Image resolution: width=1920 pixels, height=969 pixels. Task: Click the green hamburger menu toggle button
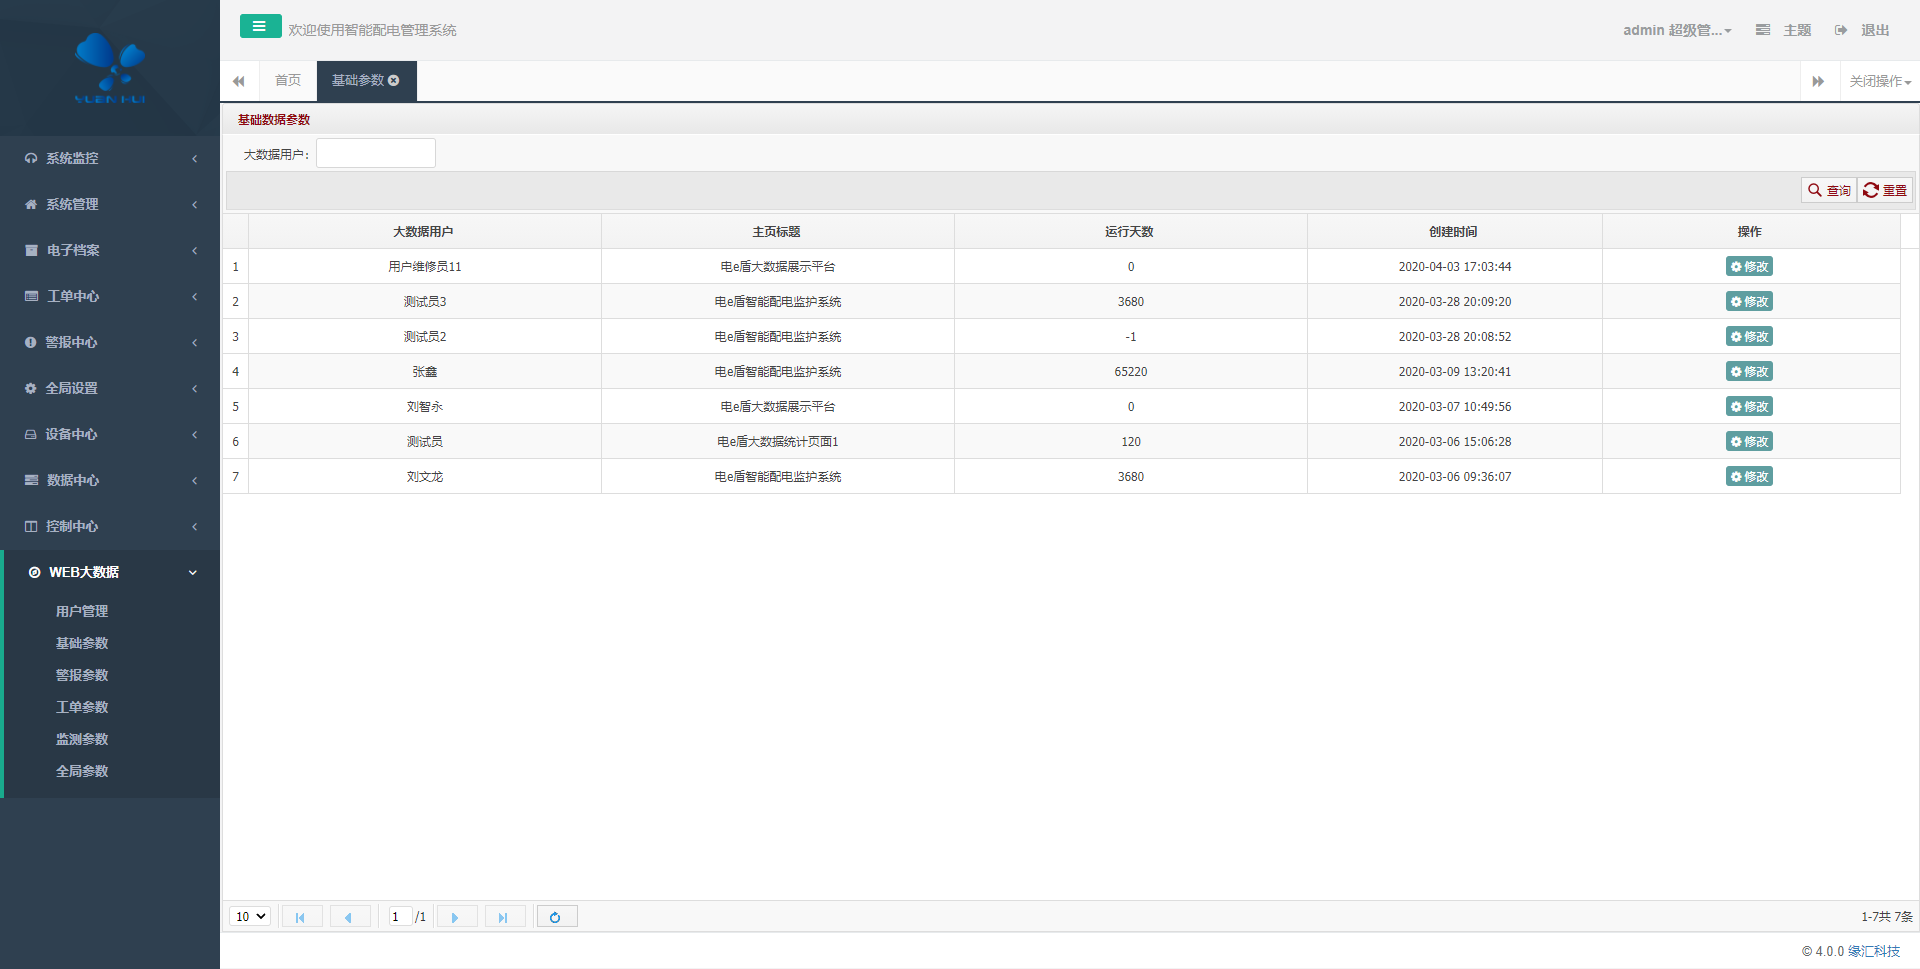coord(260,27)
